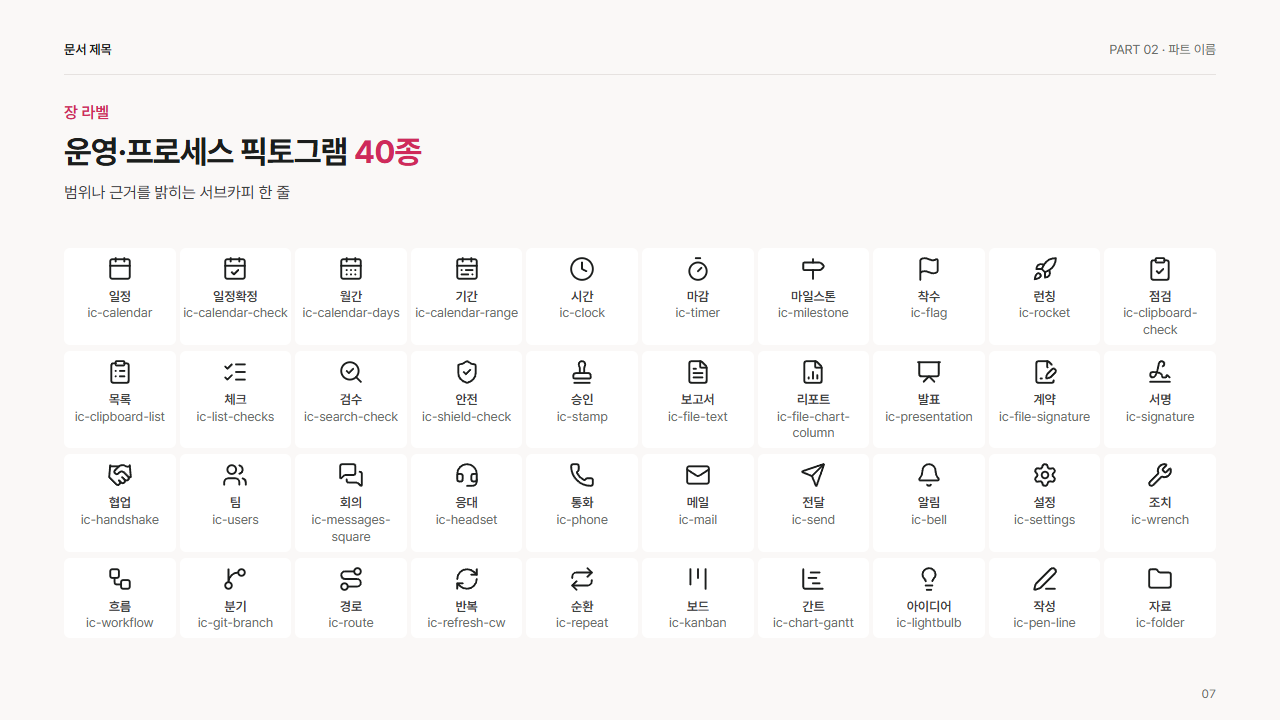Viewport: 1280px width, 720px height.
Task: Click the headset icon above 응대
Action: coord(467,475)
